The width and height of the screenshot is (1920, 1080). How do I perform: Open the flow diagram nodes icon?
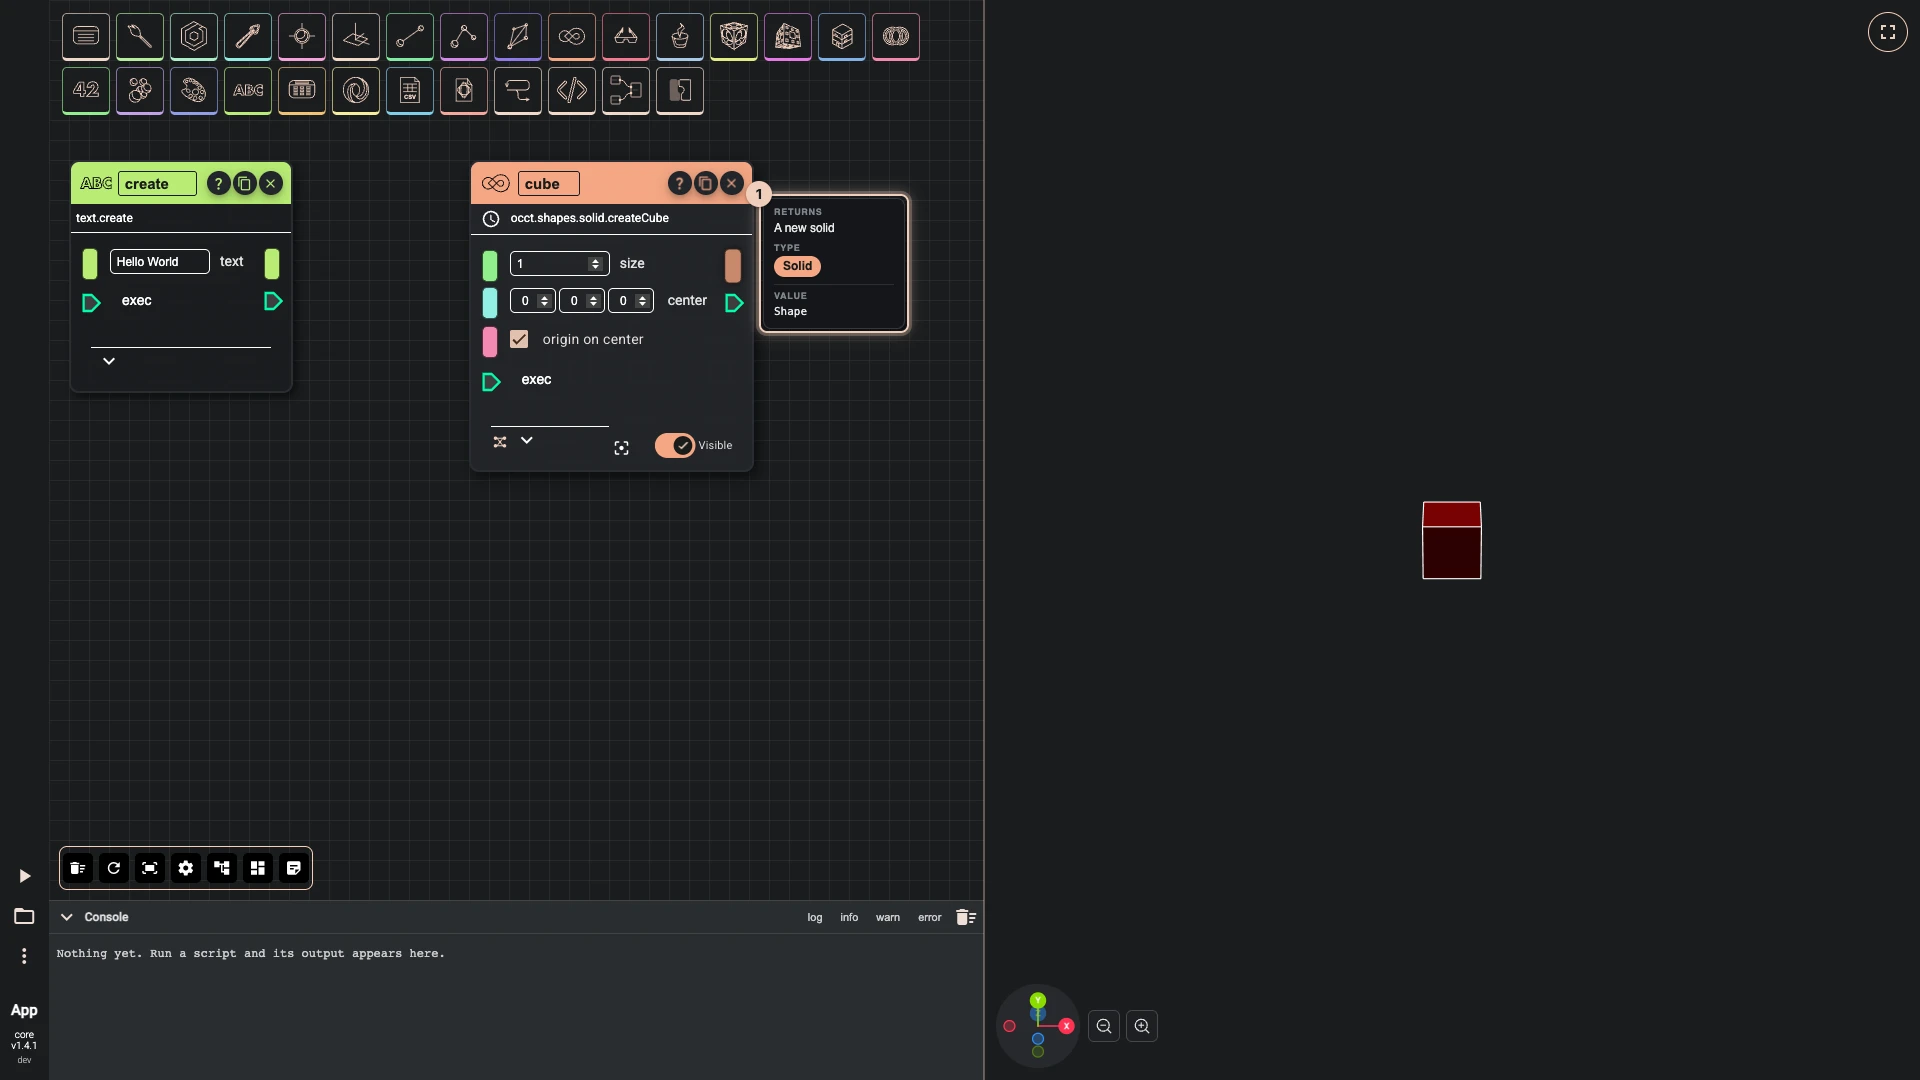626,91
